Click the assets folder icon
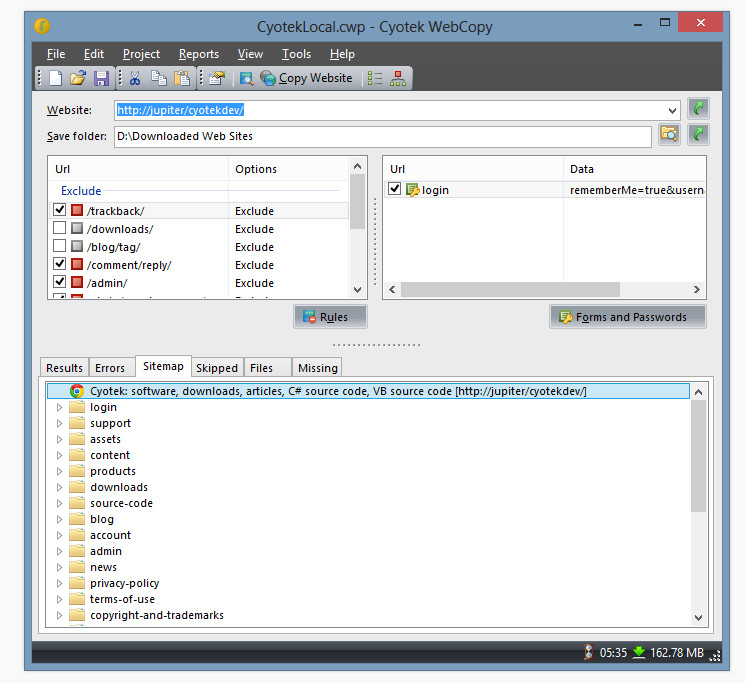 77,439
